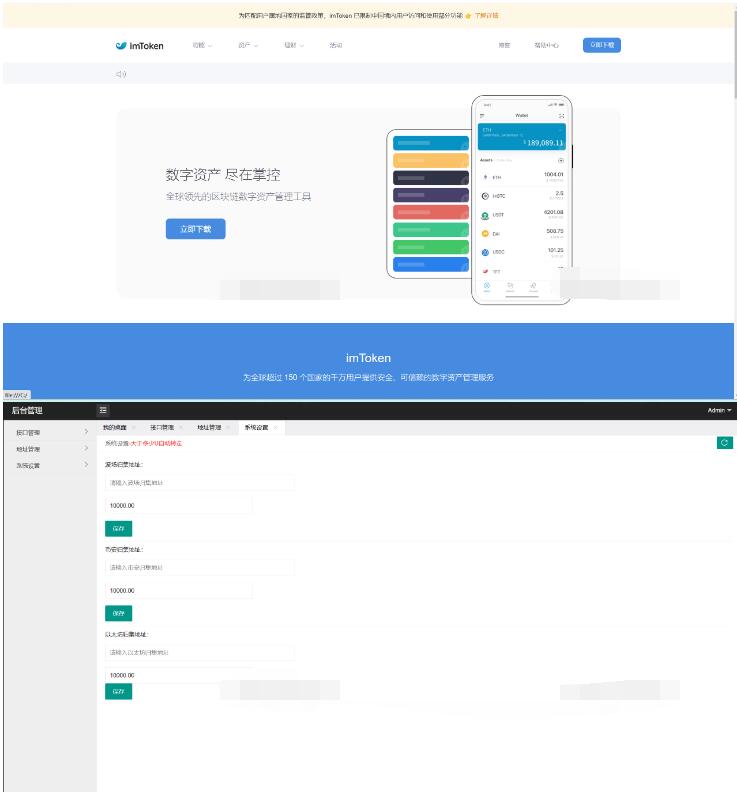Click the 数字资产 尽在掌控 headline

point(223,175)
